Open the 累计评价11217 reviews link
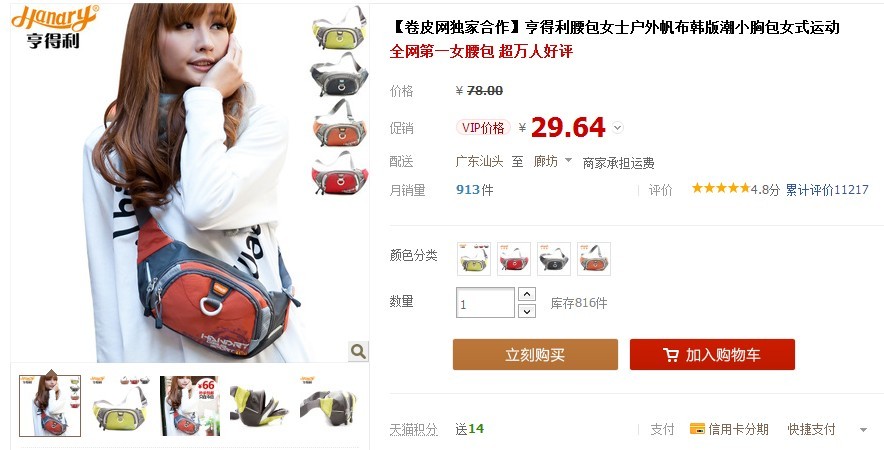 point(827,190)
